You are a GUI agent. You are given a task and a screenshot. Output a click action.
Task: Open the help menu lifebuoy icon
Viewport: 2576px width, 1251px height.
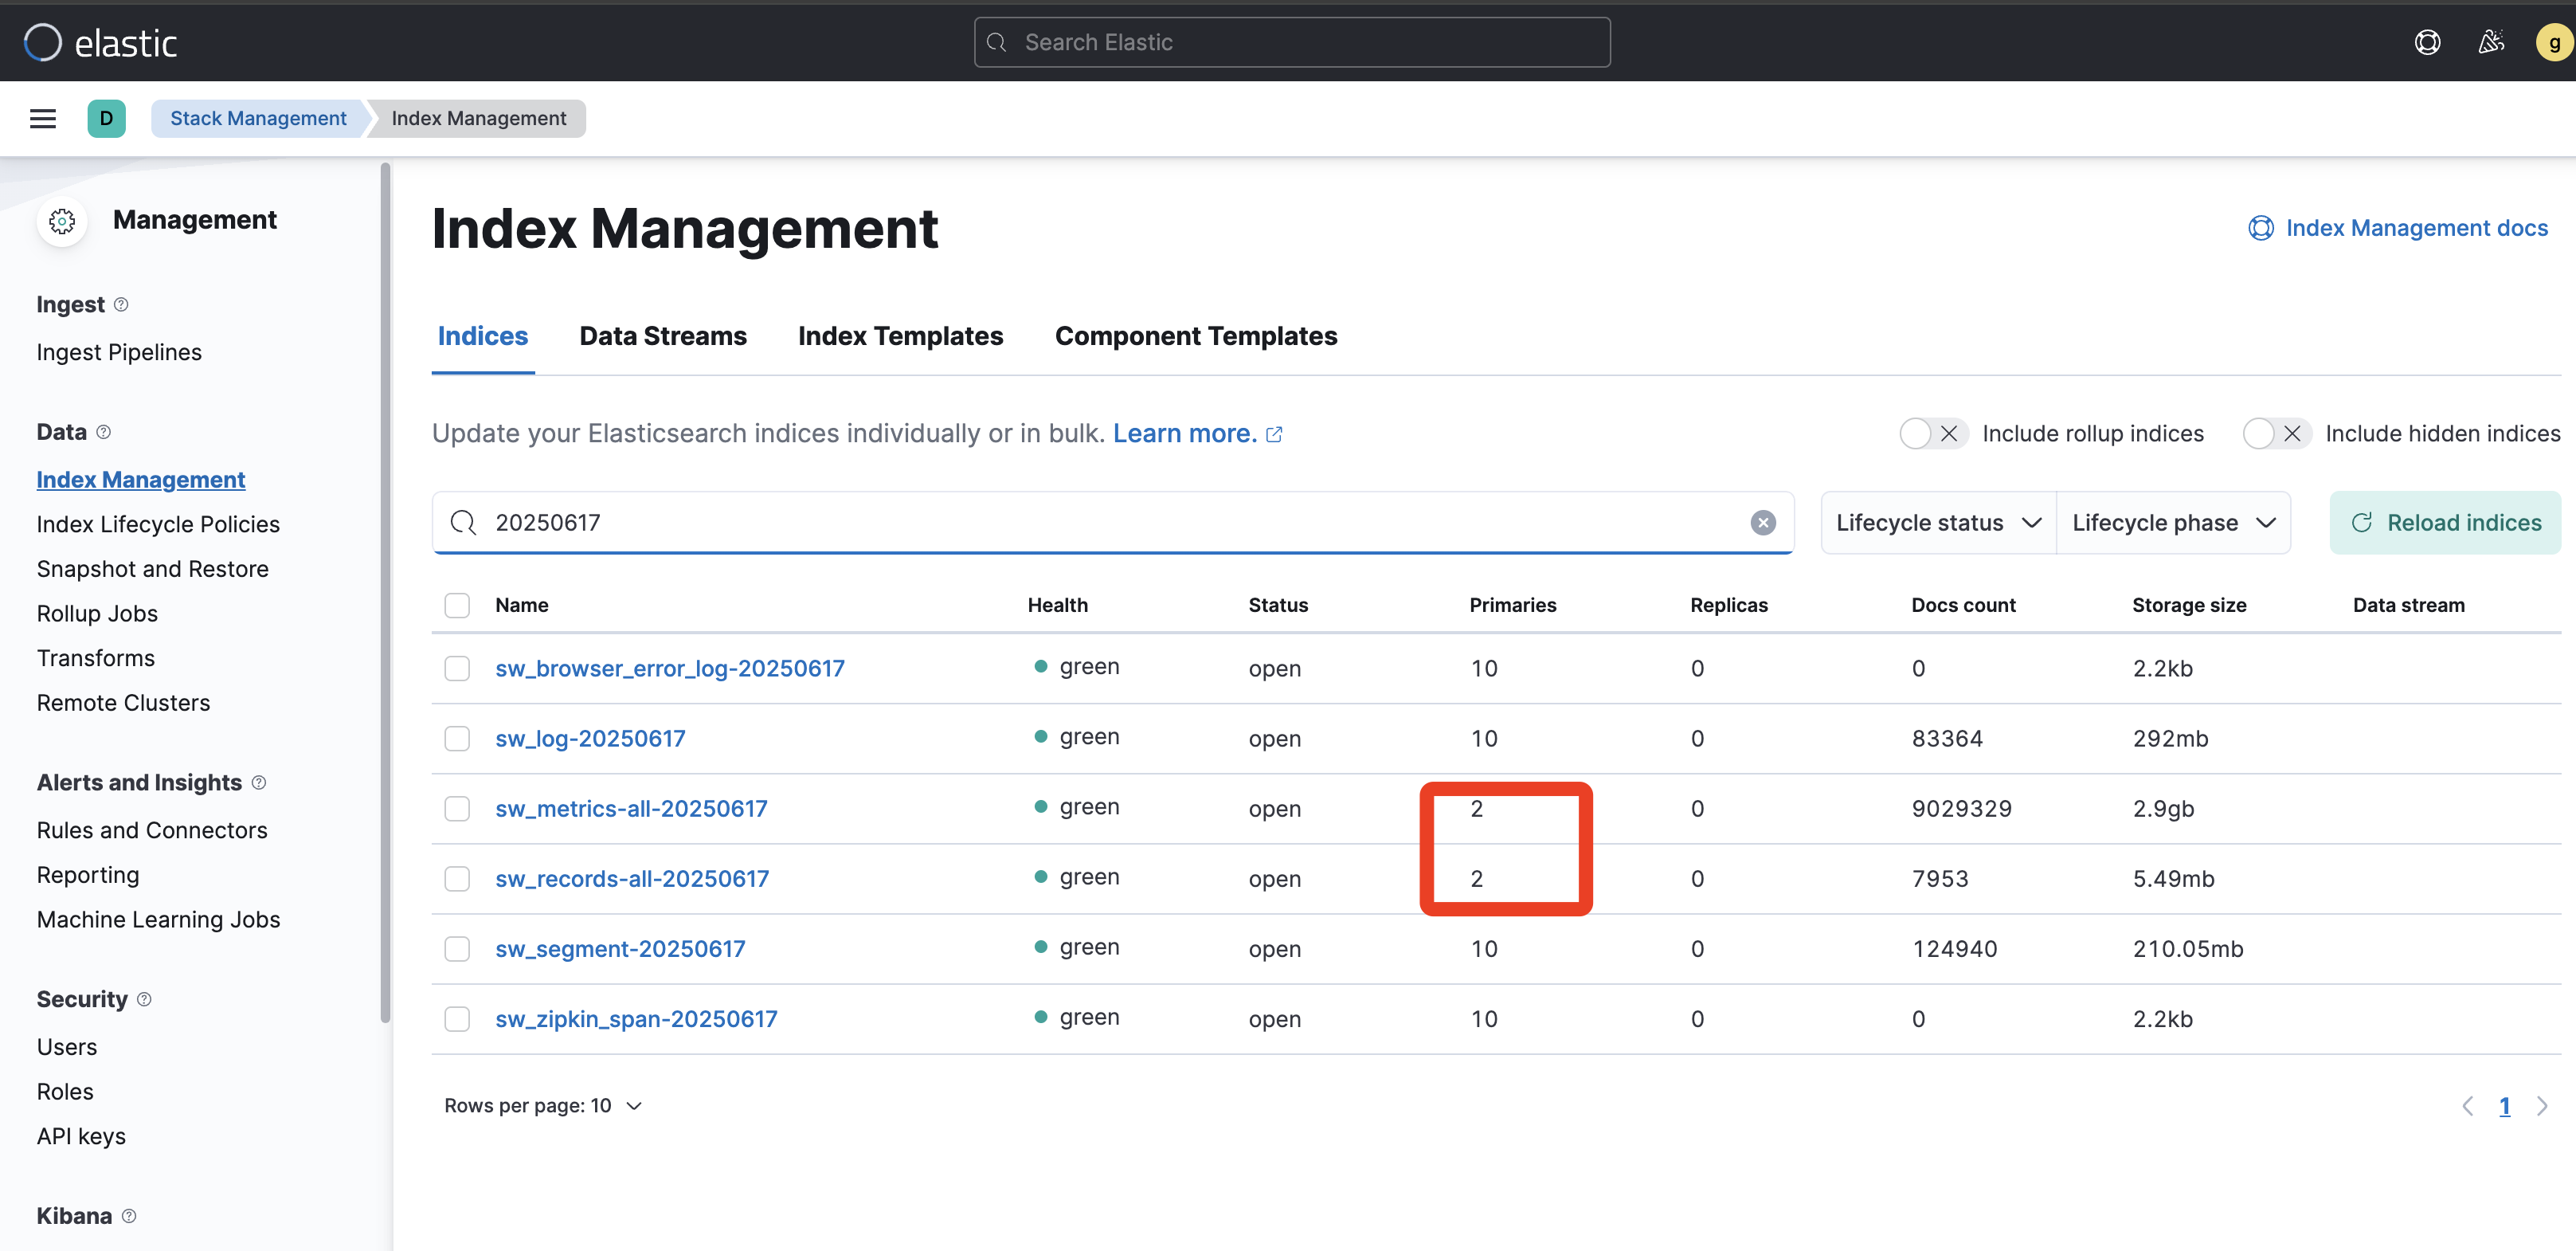[2427, 42]
